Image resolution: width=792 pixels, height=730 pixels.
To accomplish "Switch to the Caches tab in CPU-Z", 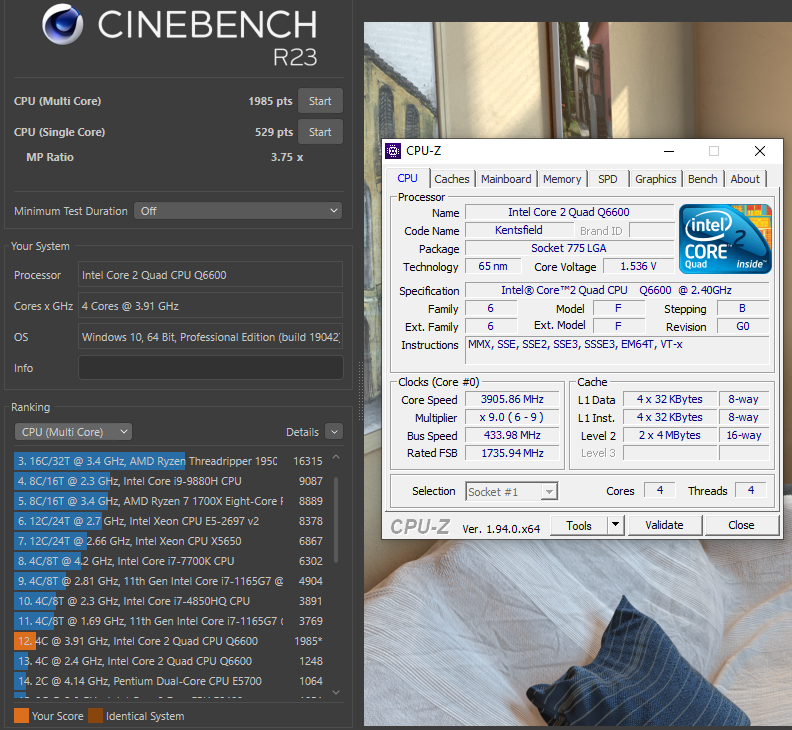I will point(452,179).
